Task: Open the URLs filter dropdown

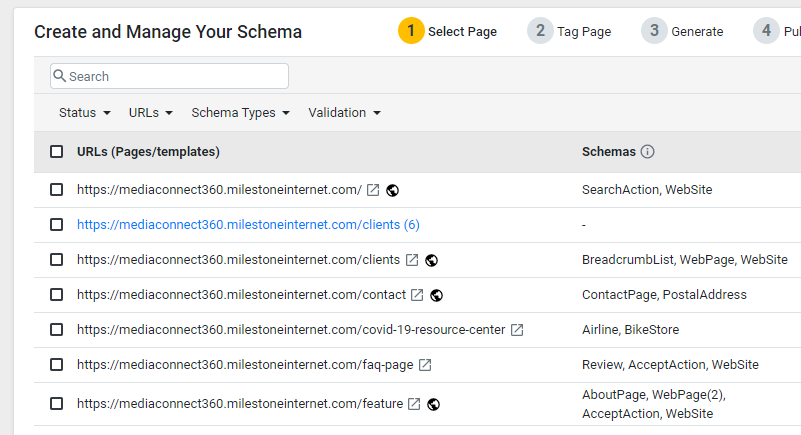Action: tap(151, 112)
